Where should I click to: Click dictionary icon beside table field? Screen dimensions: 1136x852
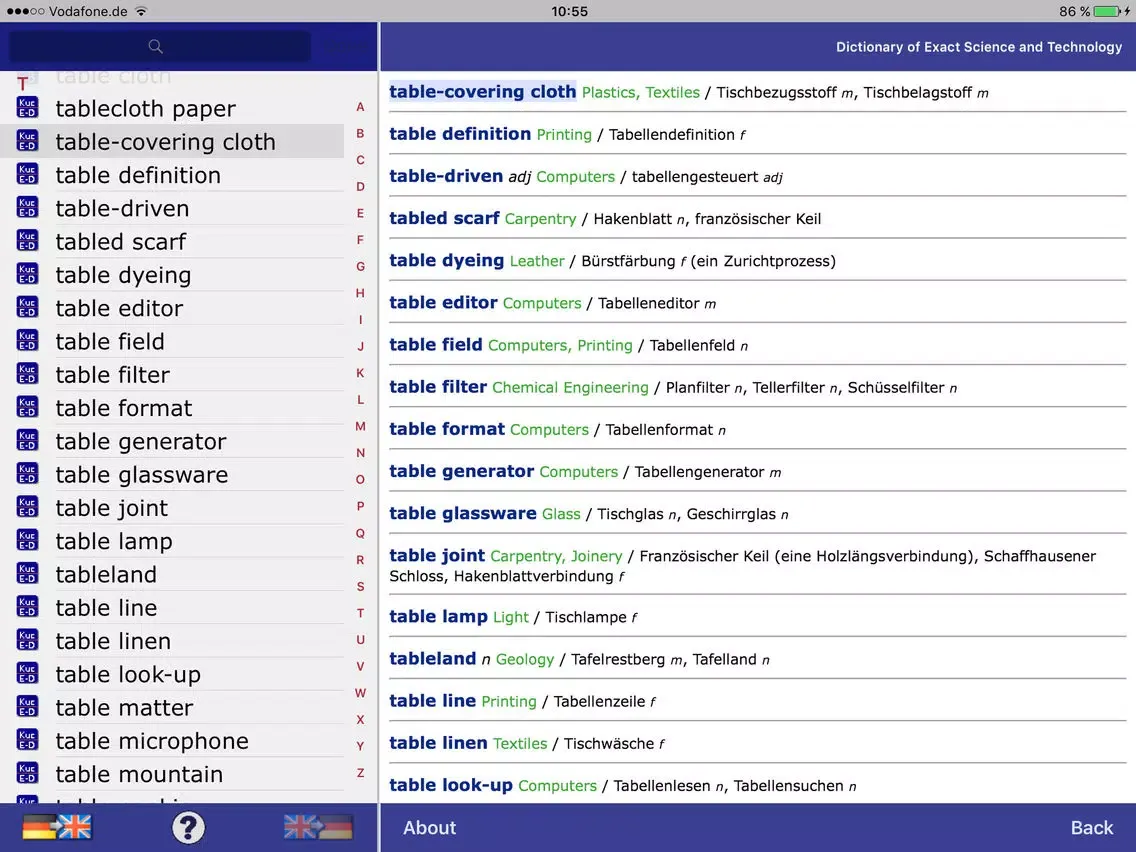28,341
